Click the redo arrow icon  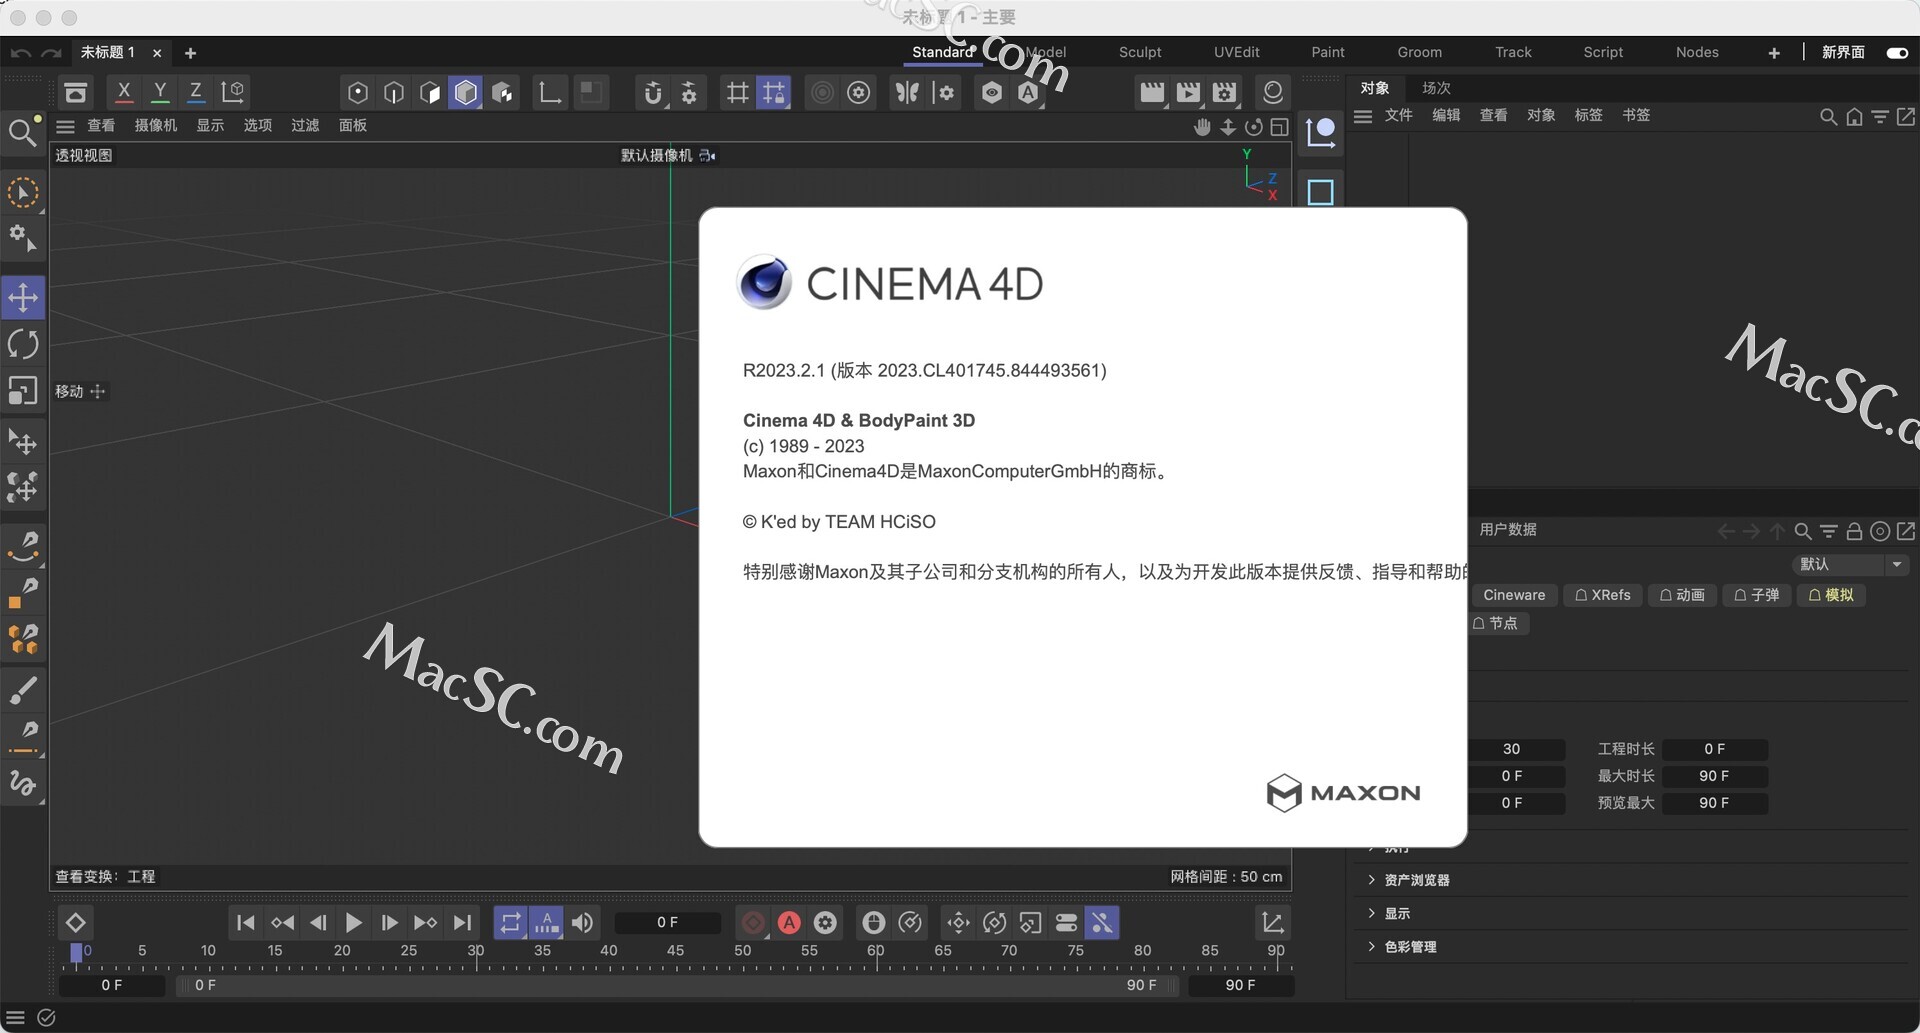coord(52,53)
